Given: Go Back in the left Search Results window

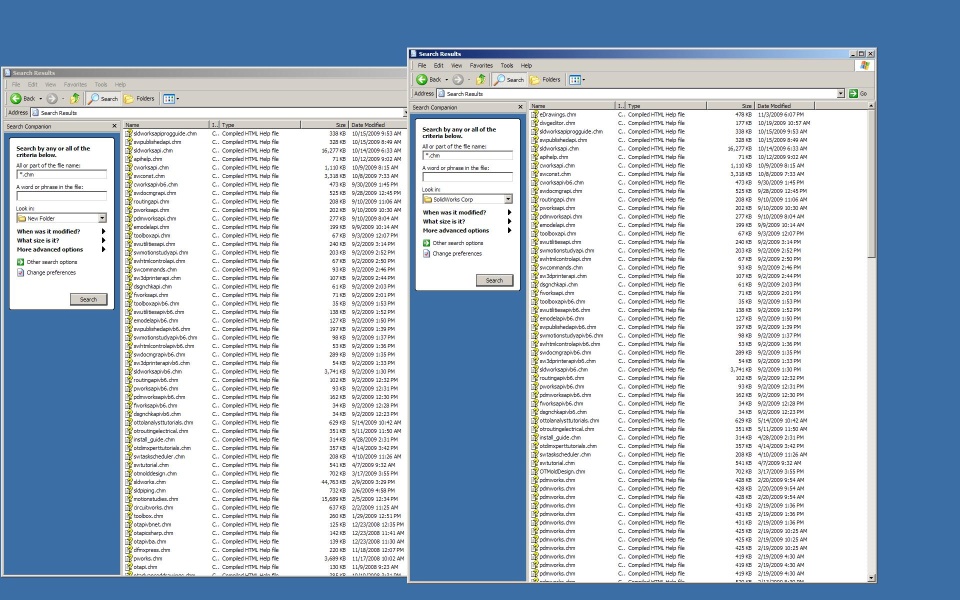Looking at the screenshot, I should pos(23,99).
